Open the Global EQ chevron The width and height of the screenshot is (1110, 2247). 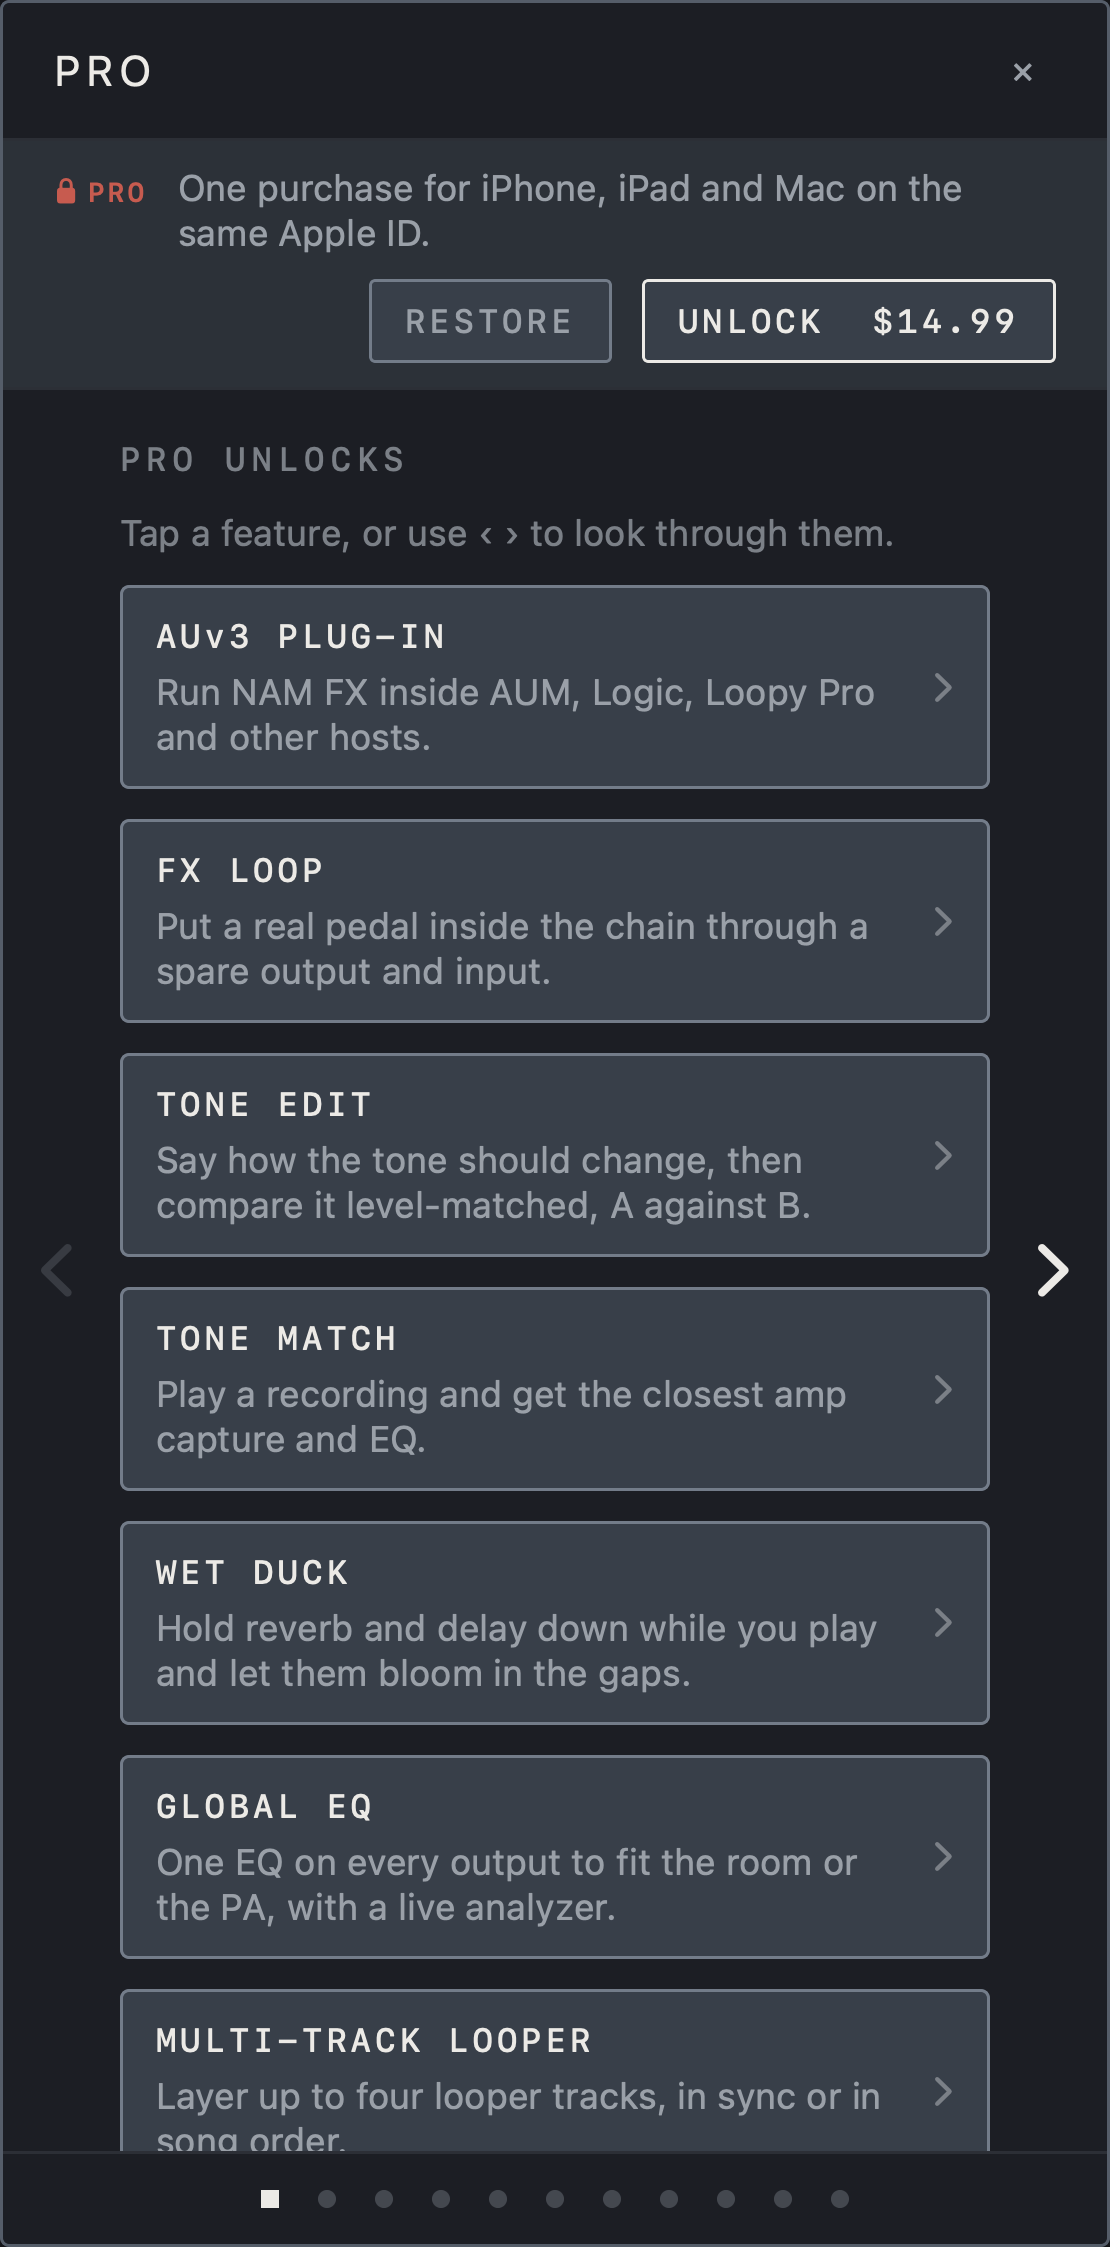coord(942,1857)
